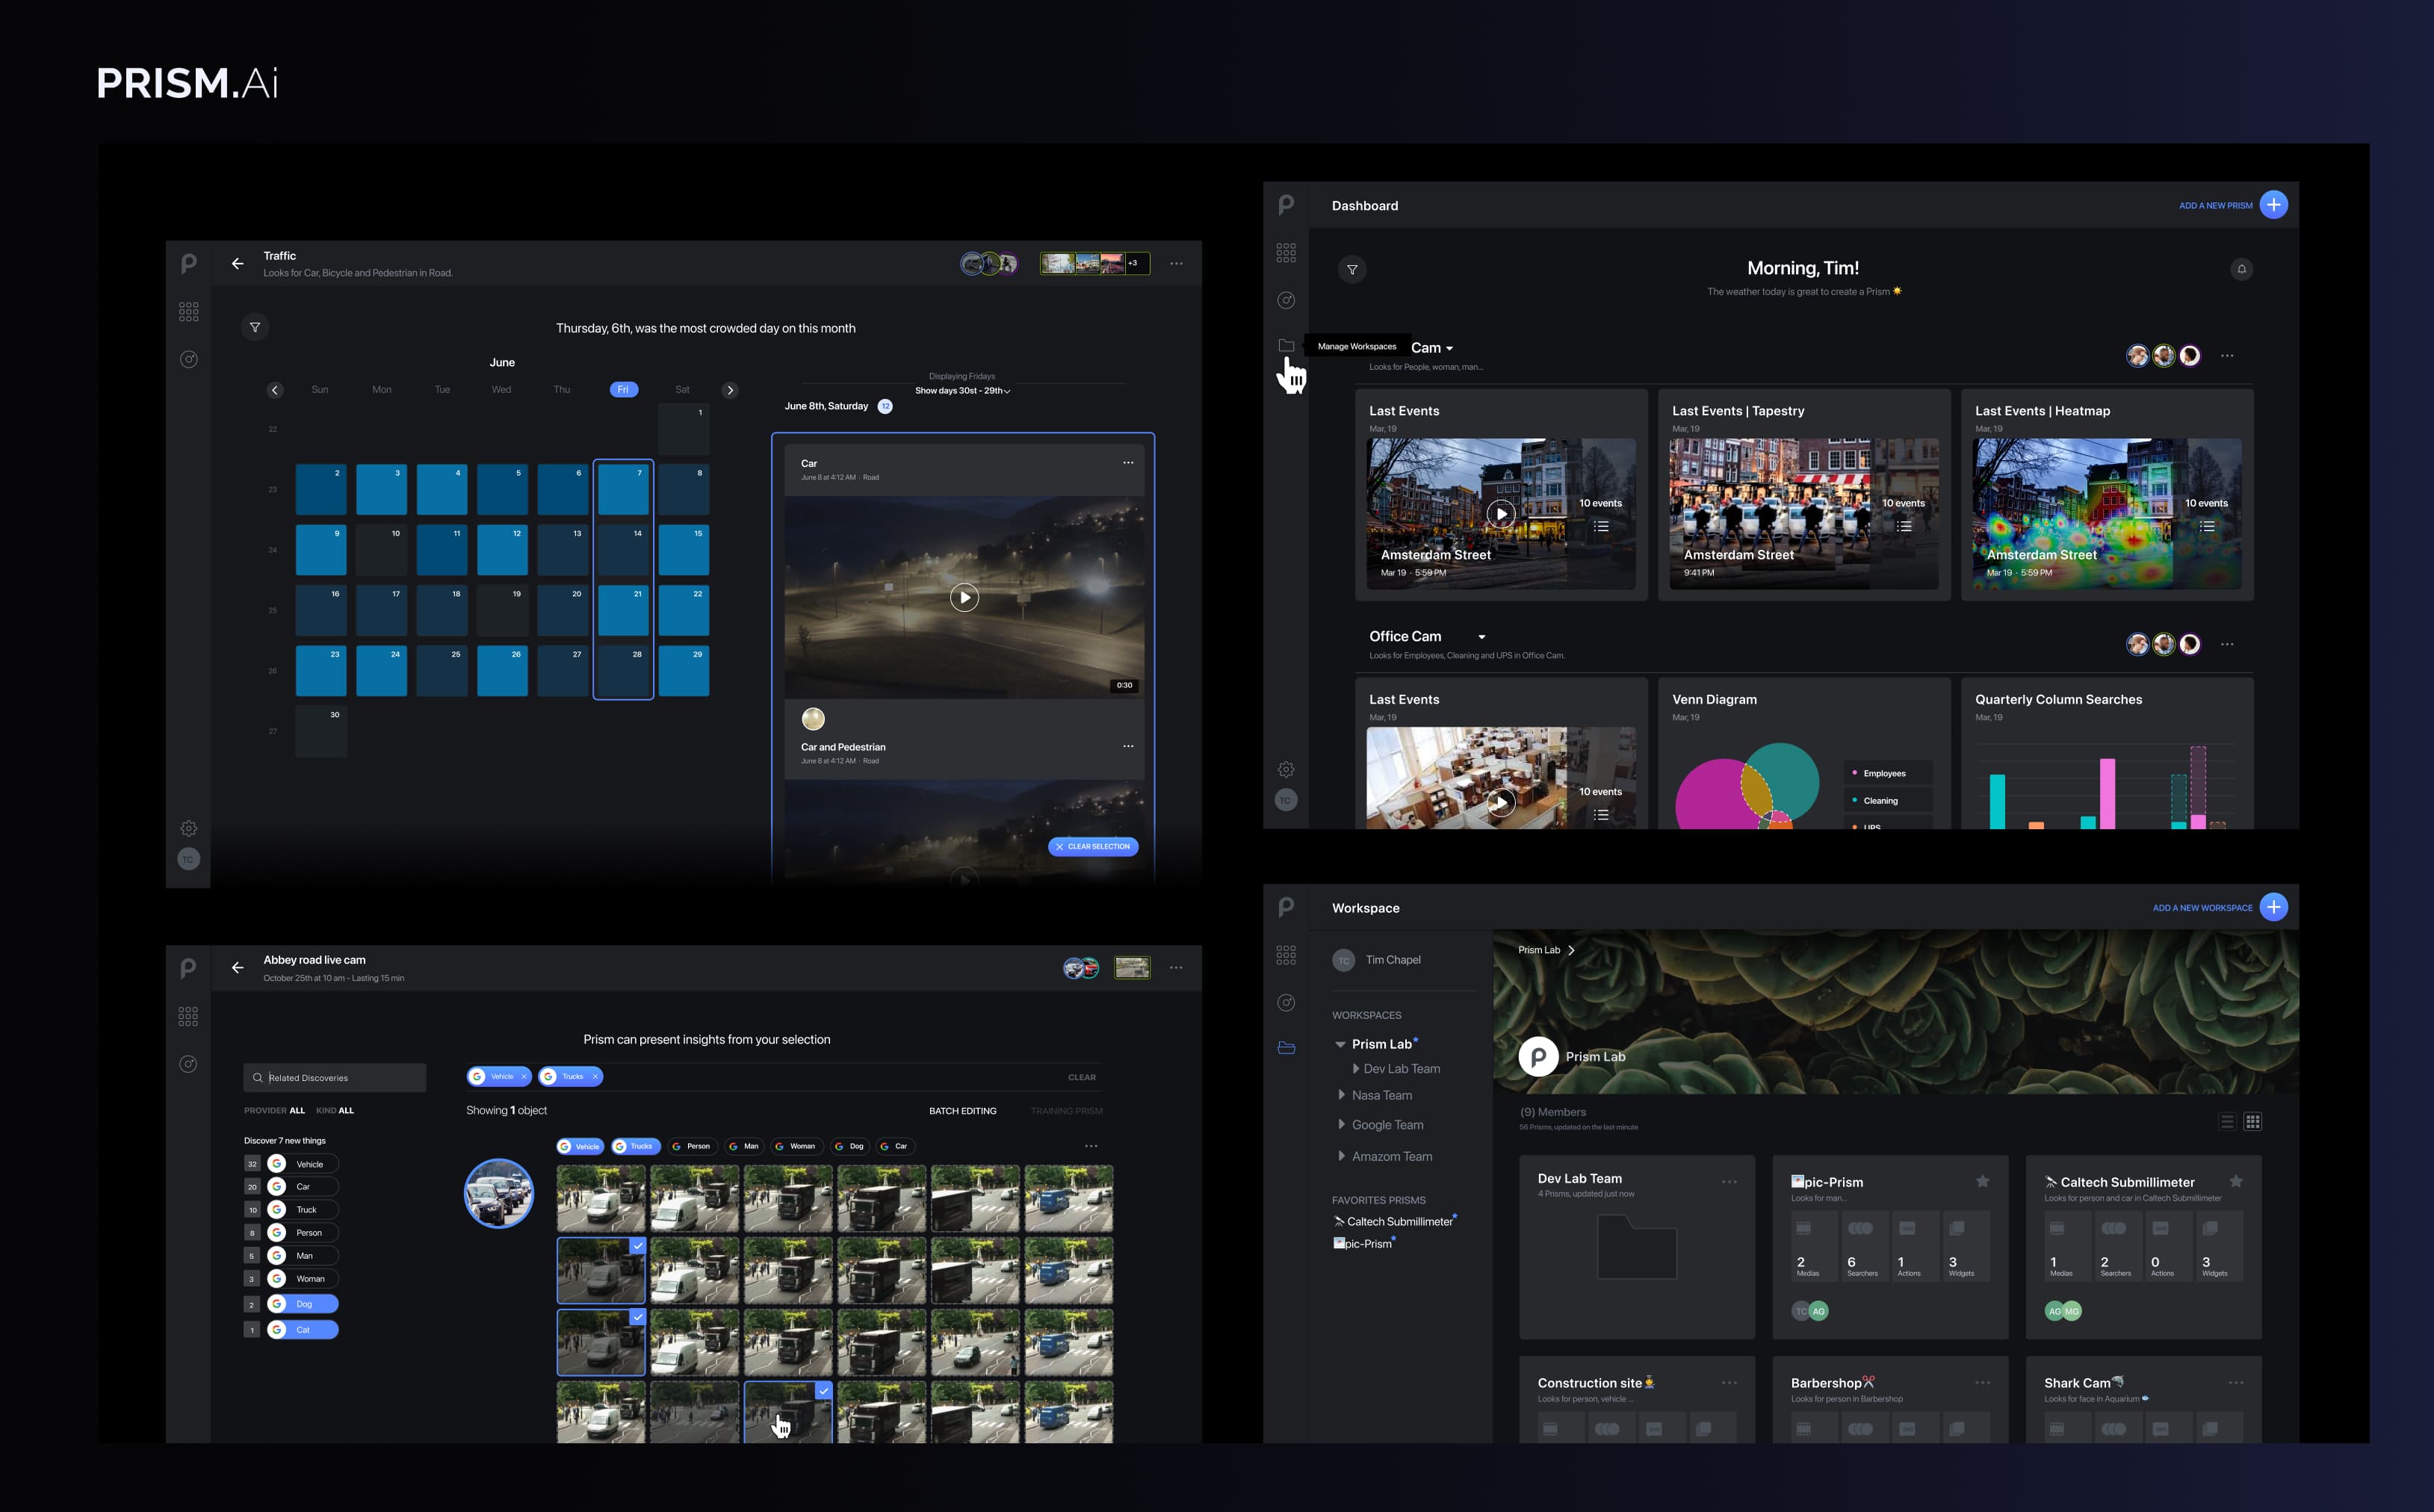Select June 6 cell in the calendar heatmap
The width and height of the screenshot is (2434, 1512).
click(563, 489)
